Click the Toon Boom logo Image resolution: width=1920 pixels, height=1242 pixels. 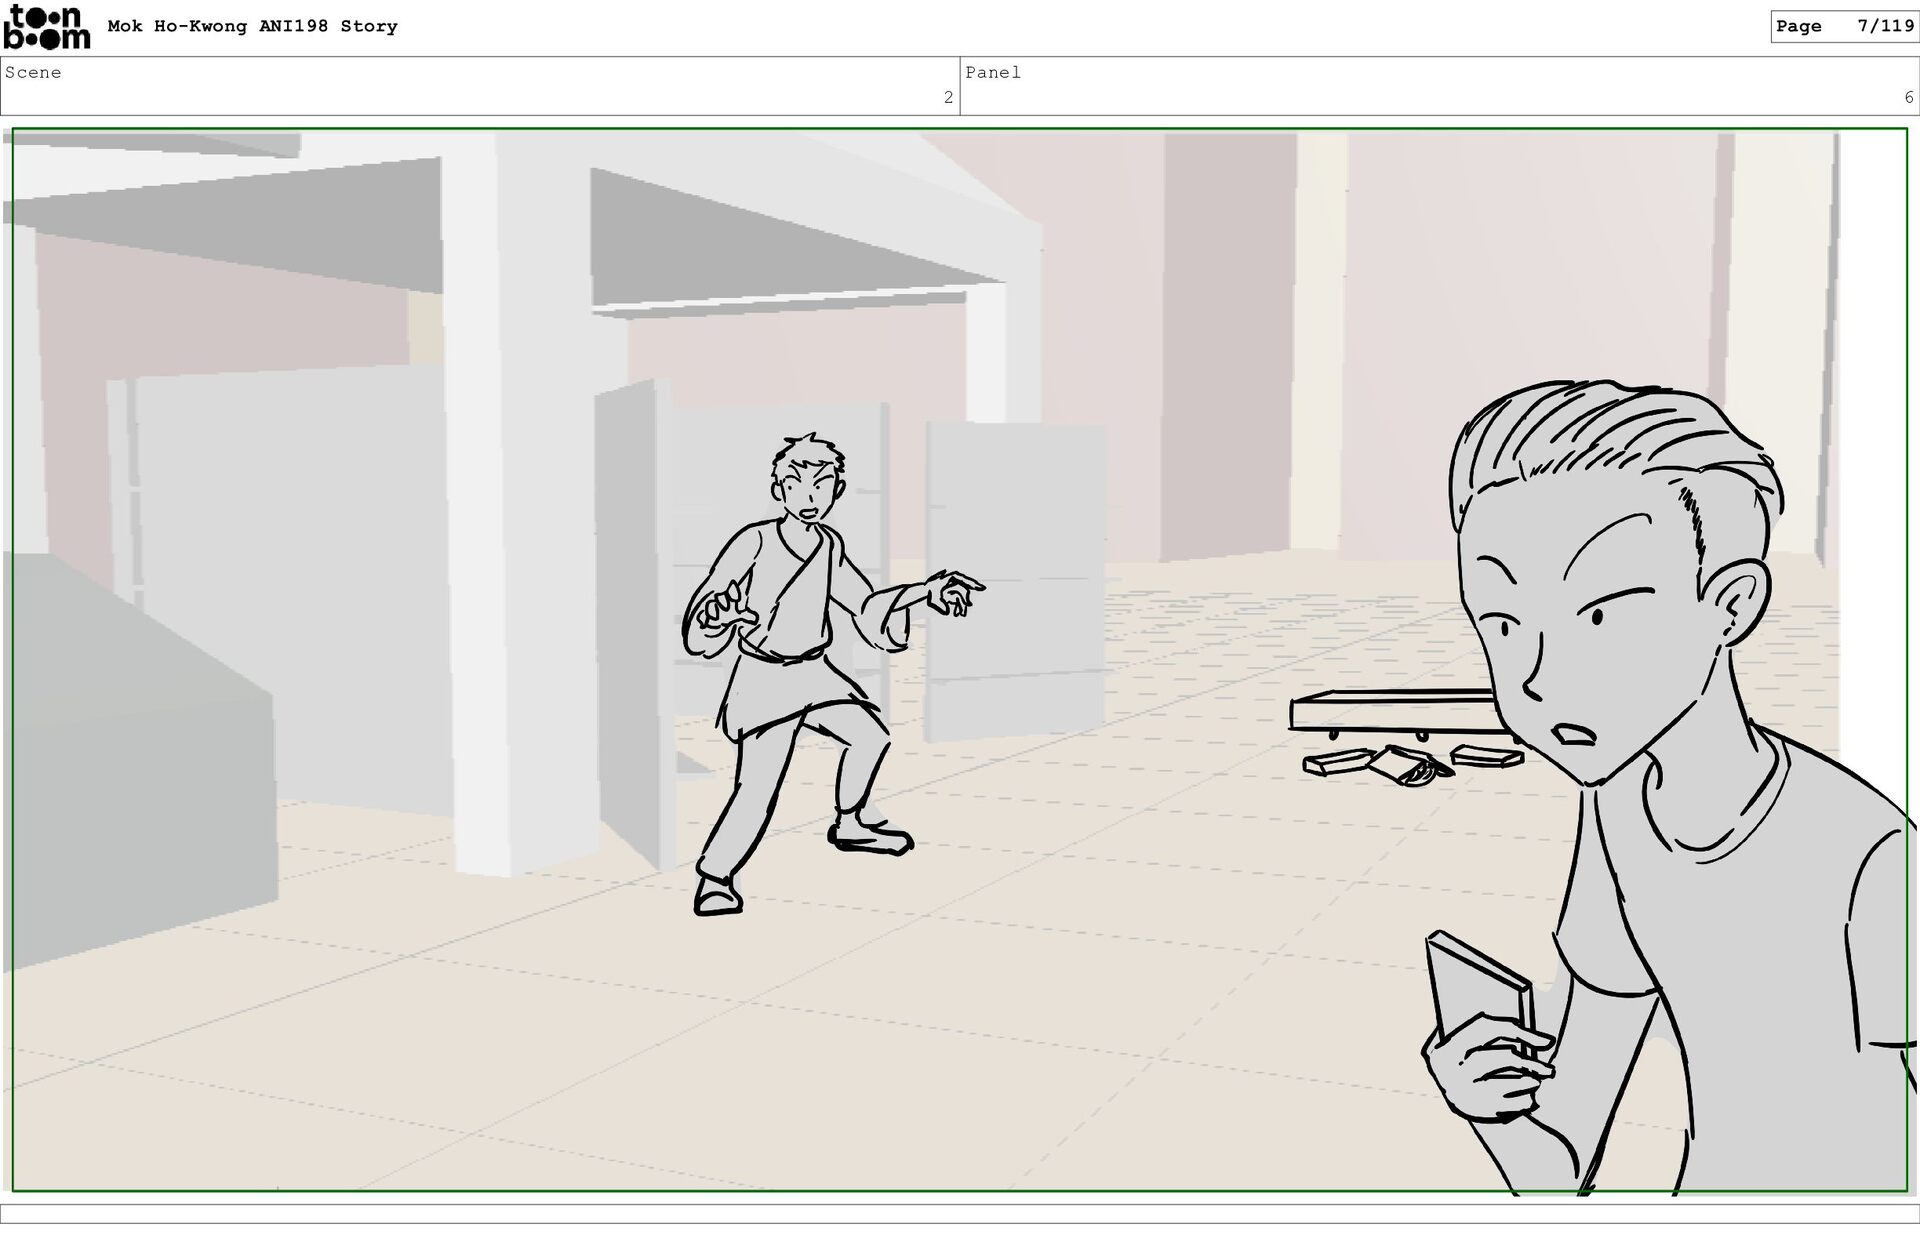tap(46, 27)
